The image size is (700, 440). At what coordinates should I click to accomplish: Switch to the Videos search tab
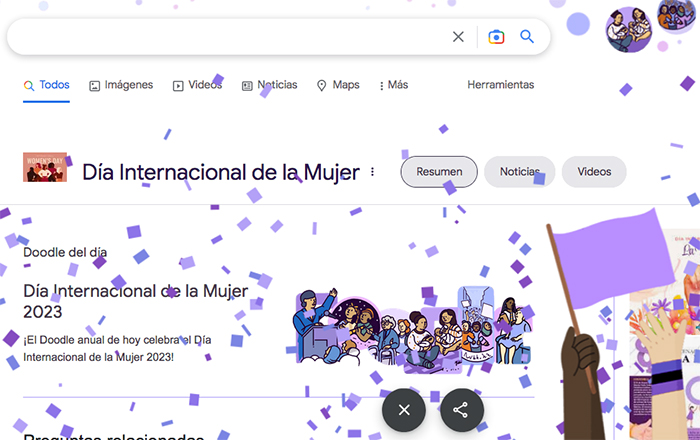197,85
